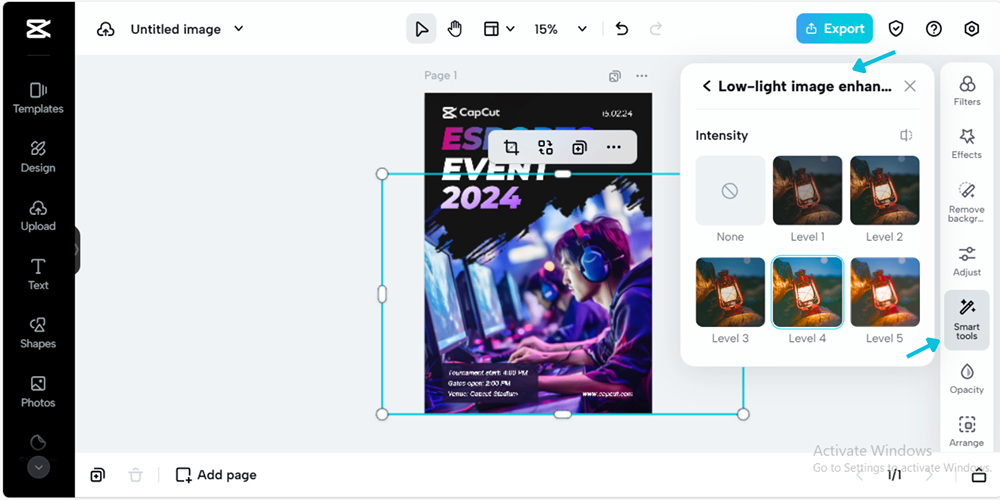Viewport: 1000px width, 500px height.
Task: Click the pages overview icon at bottom right
Action: point(978,475)
